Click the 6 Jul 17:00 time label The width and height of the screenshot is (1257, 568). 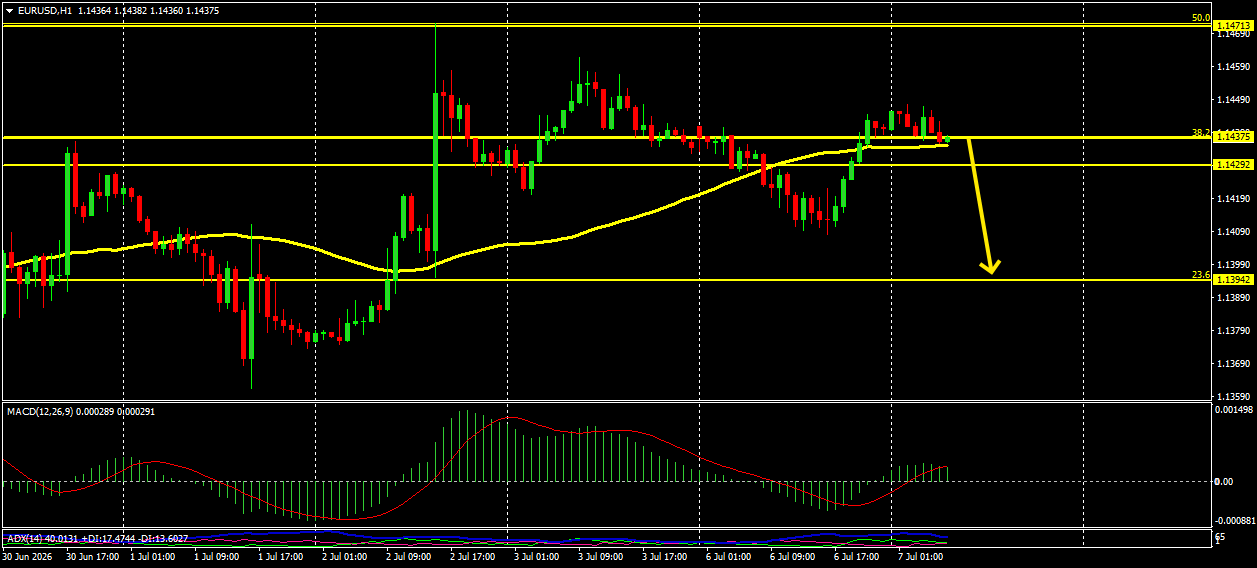click(x=858, y=555)
